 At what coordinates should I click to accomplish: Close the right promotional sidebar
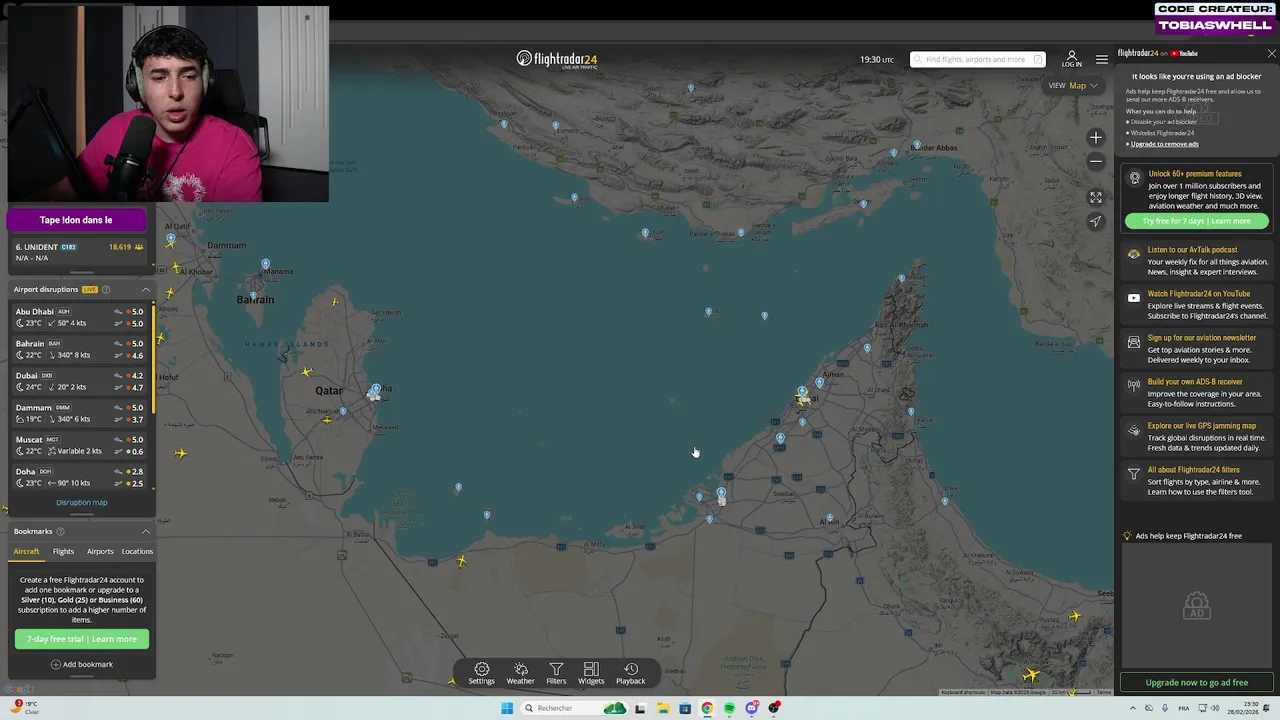(x=1271, y=54)
